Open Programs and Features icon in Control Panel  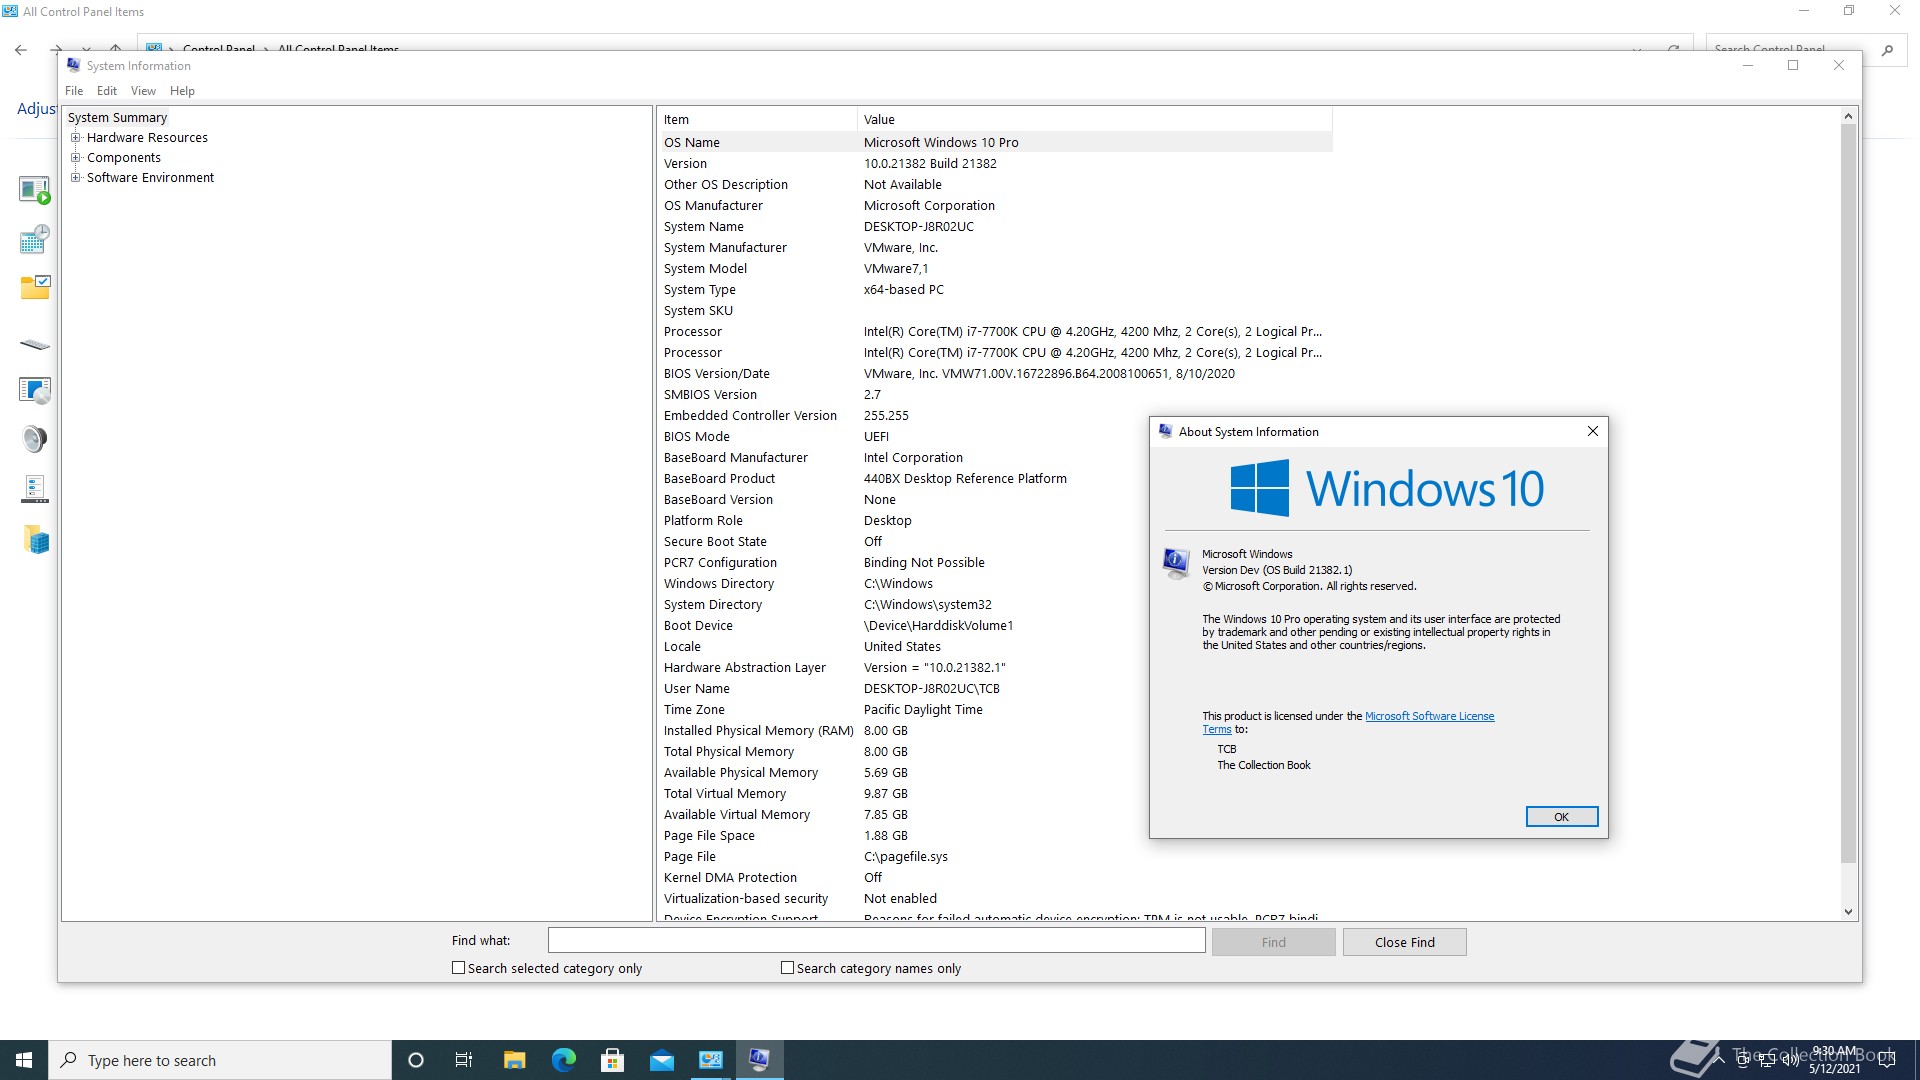35,390
